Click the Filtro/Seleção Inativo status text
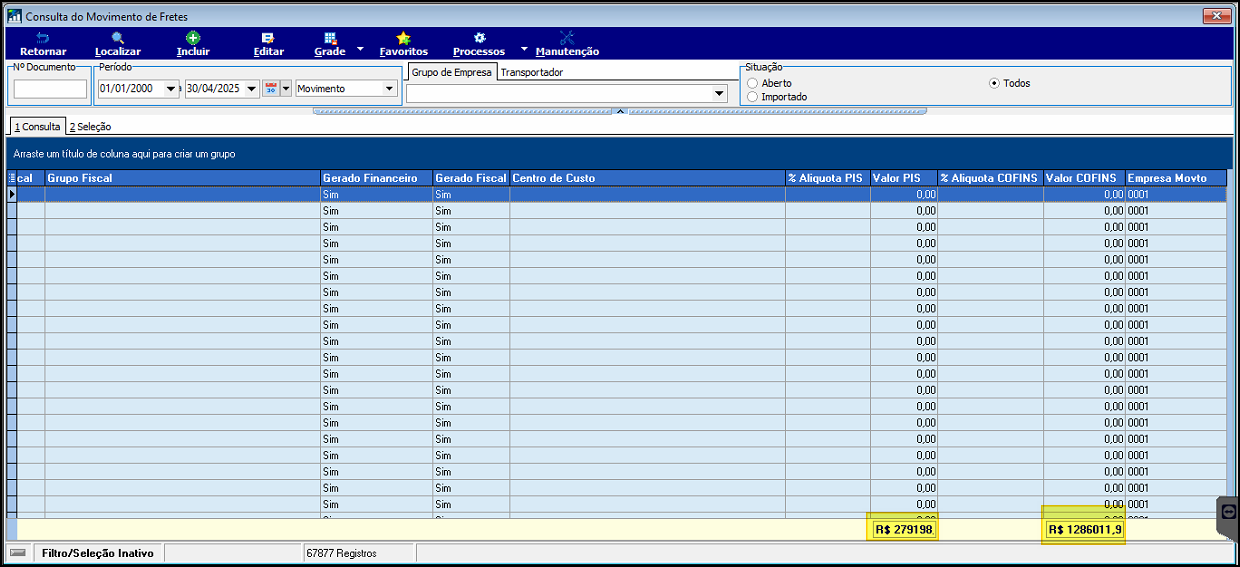 coord(98,552)
